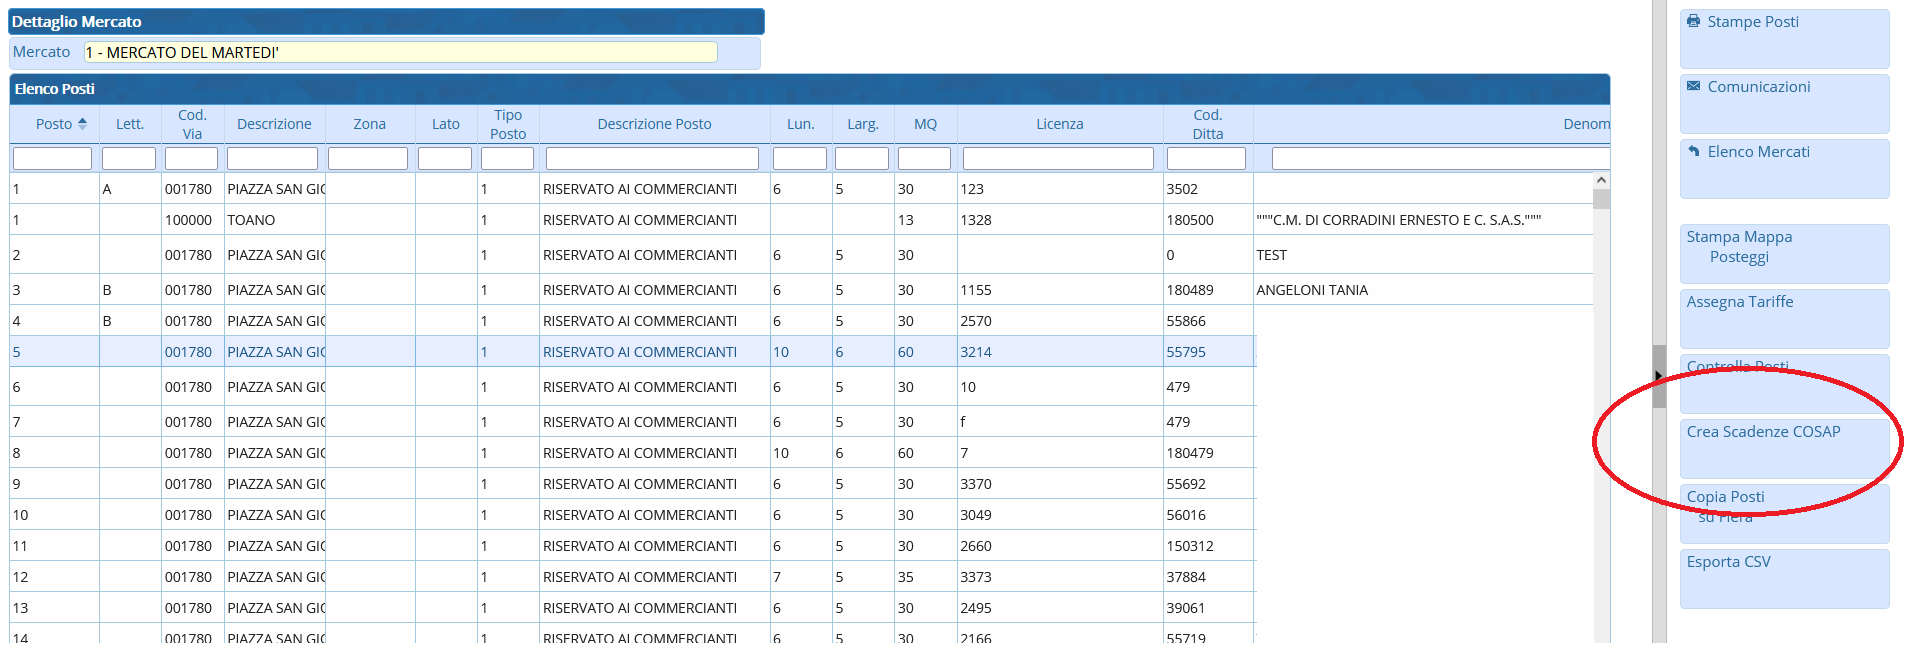The width and height of the screenshot is (1906, 668).
Task: Click the envelope icon beside Comunicazioni
Action: [x=1693, y=86]
